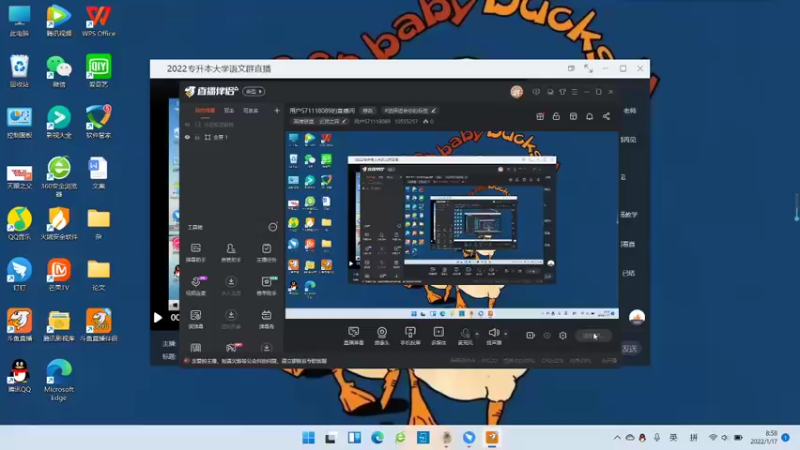The height and width of the screenshot is (450, 800).
Task: Open Windows Start menu on taskbar
Action: coord(309,438)
